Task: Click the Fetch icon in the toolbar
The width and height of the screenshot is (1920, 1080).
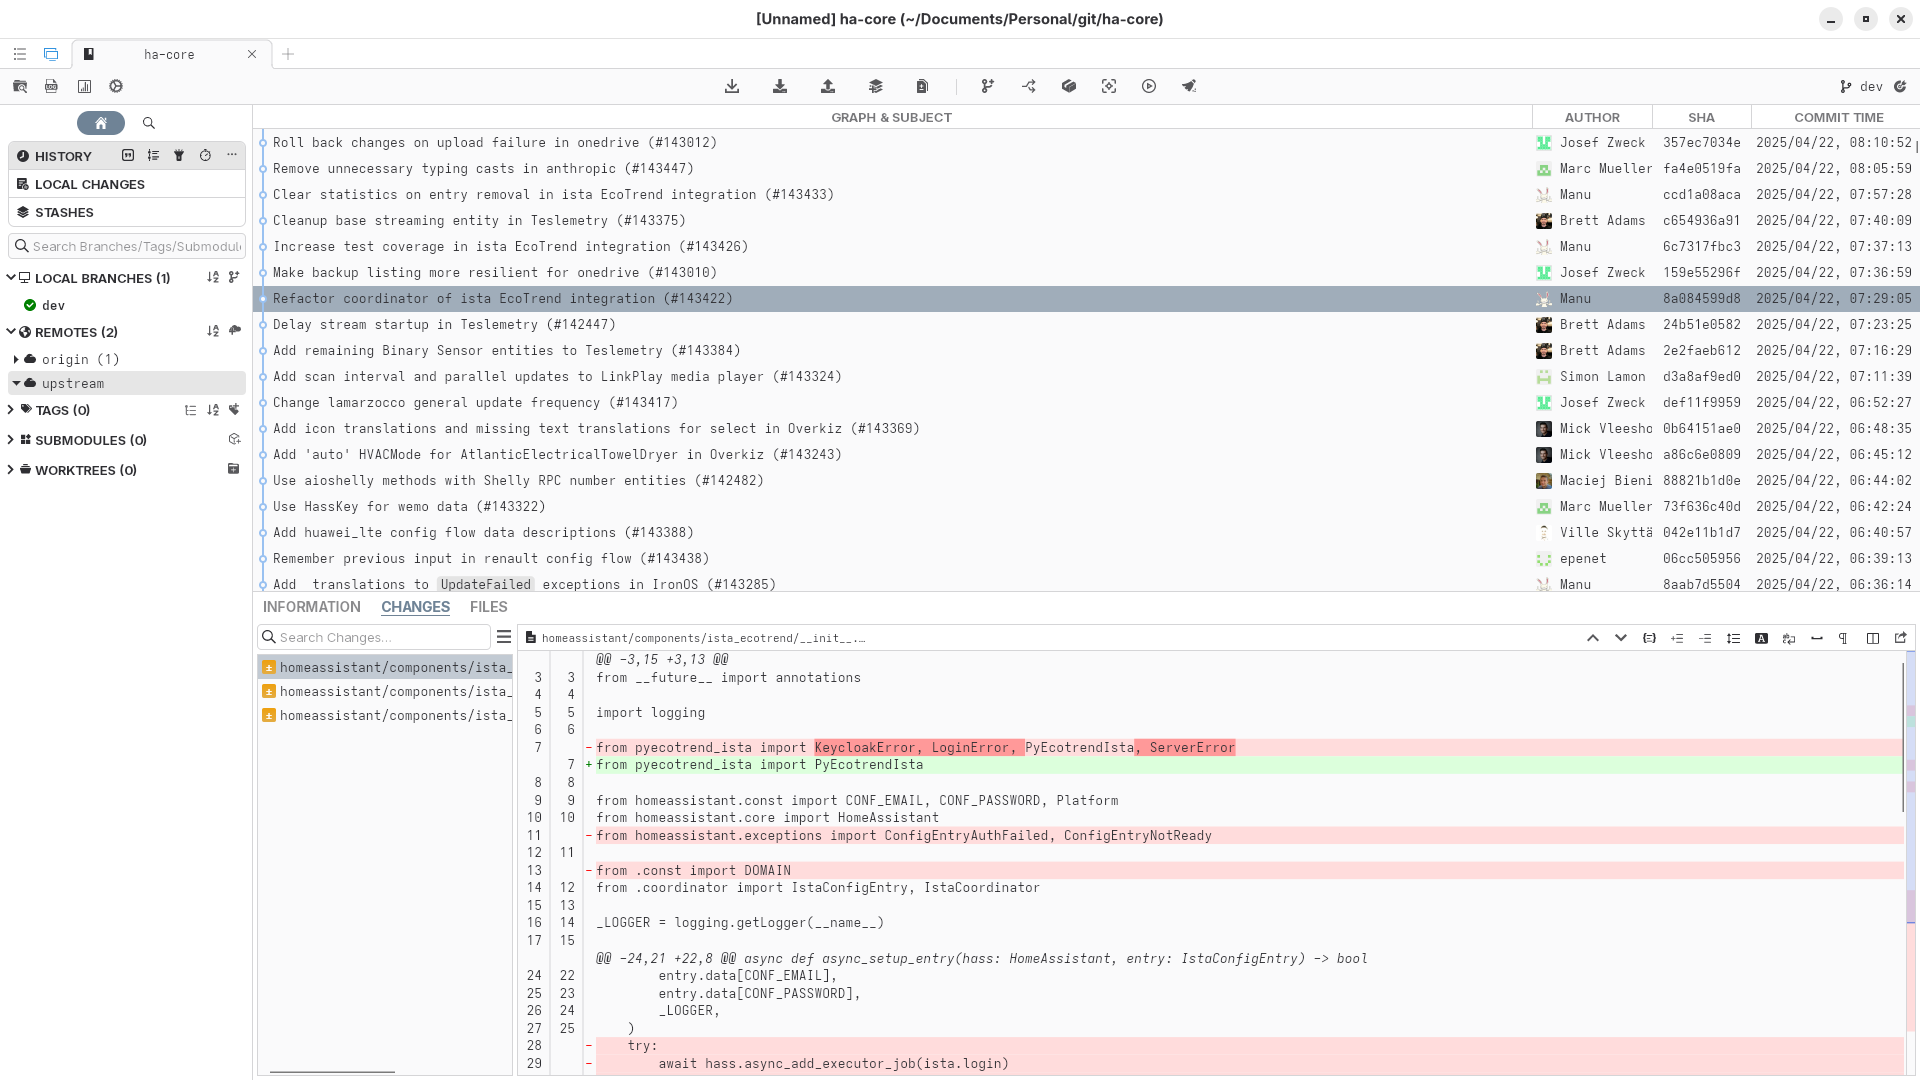Action: (x=732, y=86)
